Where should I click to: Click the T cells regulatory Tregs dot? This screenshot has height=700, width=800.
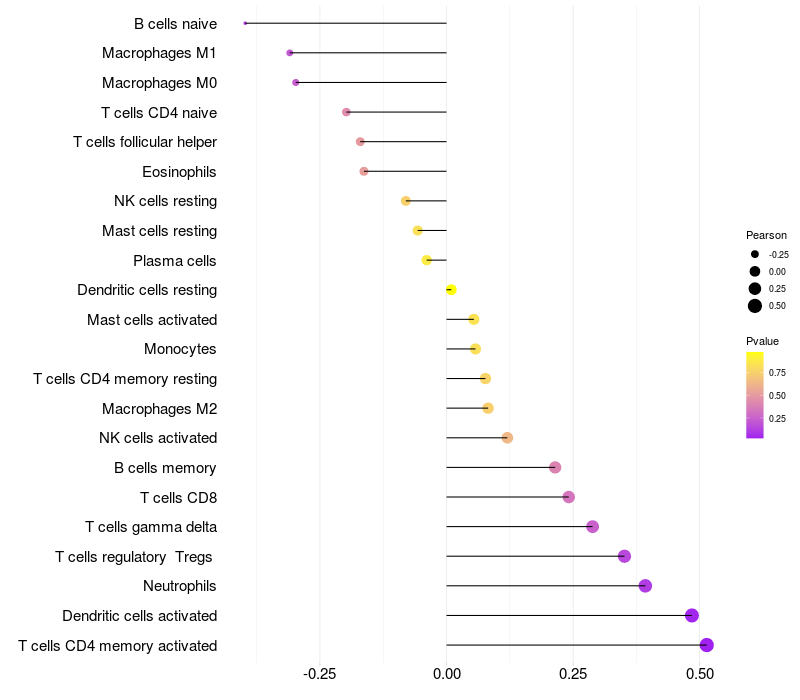[624, 556]
